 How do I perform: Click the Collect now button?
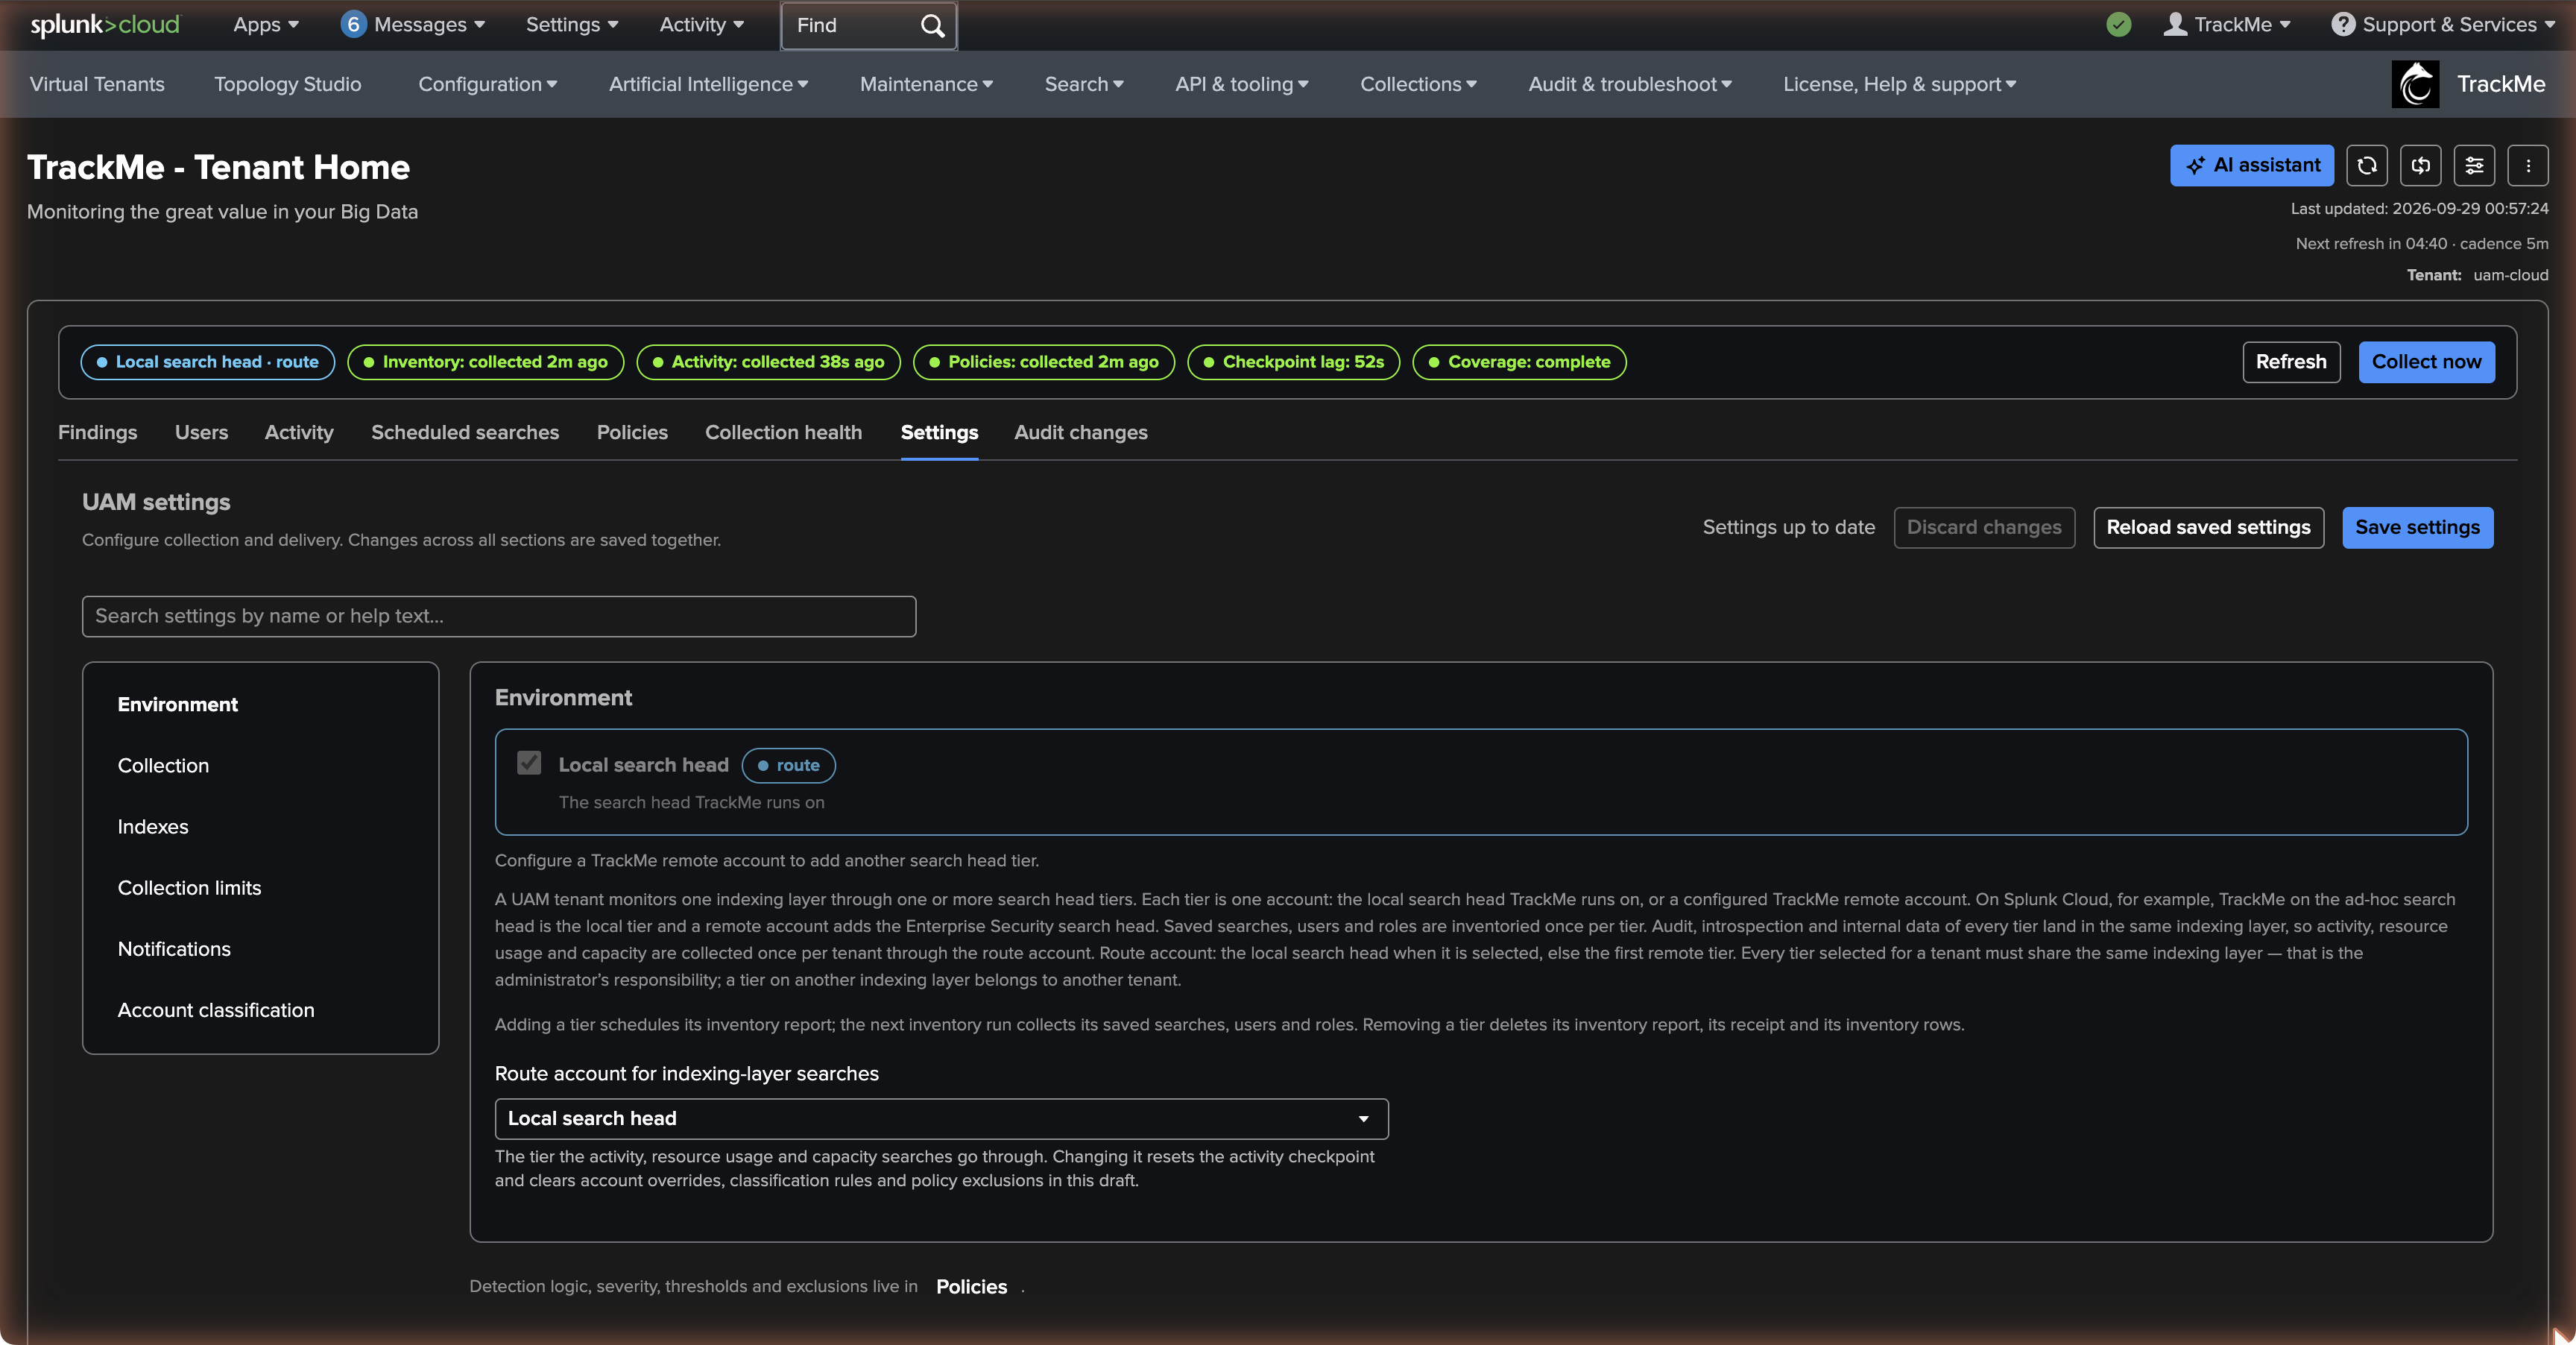pyautogui.click(x=2426, y=362)
